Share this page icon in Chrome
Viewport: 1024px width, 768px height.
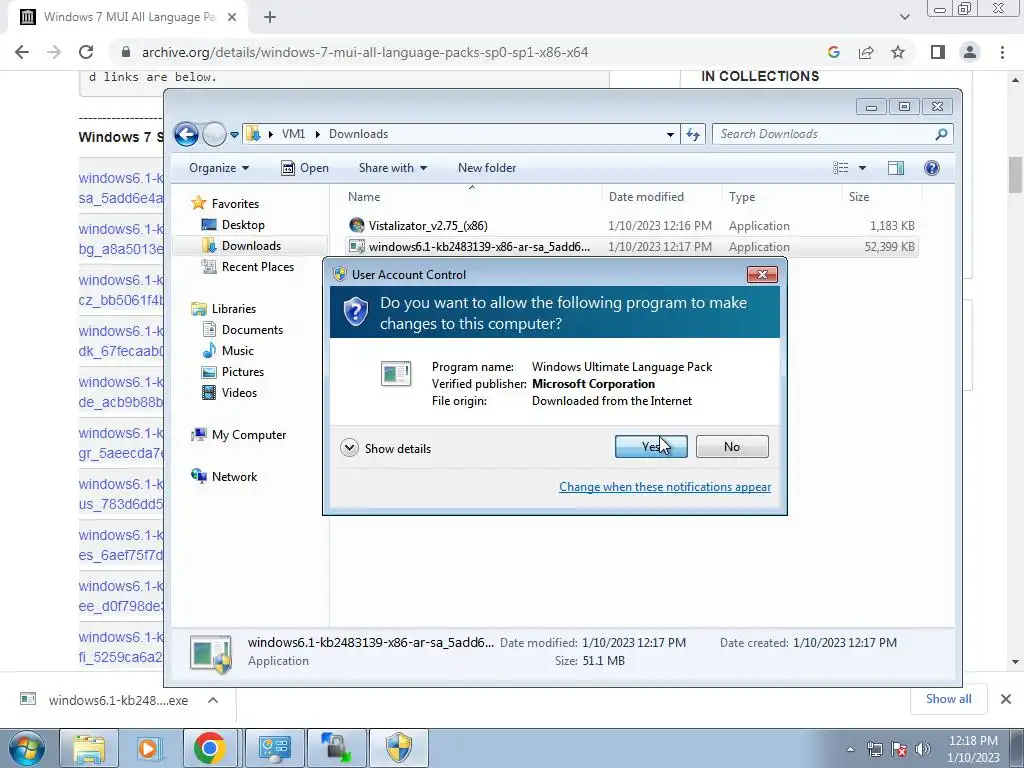point(866,52)
